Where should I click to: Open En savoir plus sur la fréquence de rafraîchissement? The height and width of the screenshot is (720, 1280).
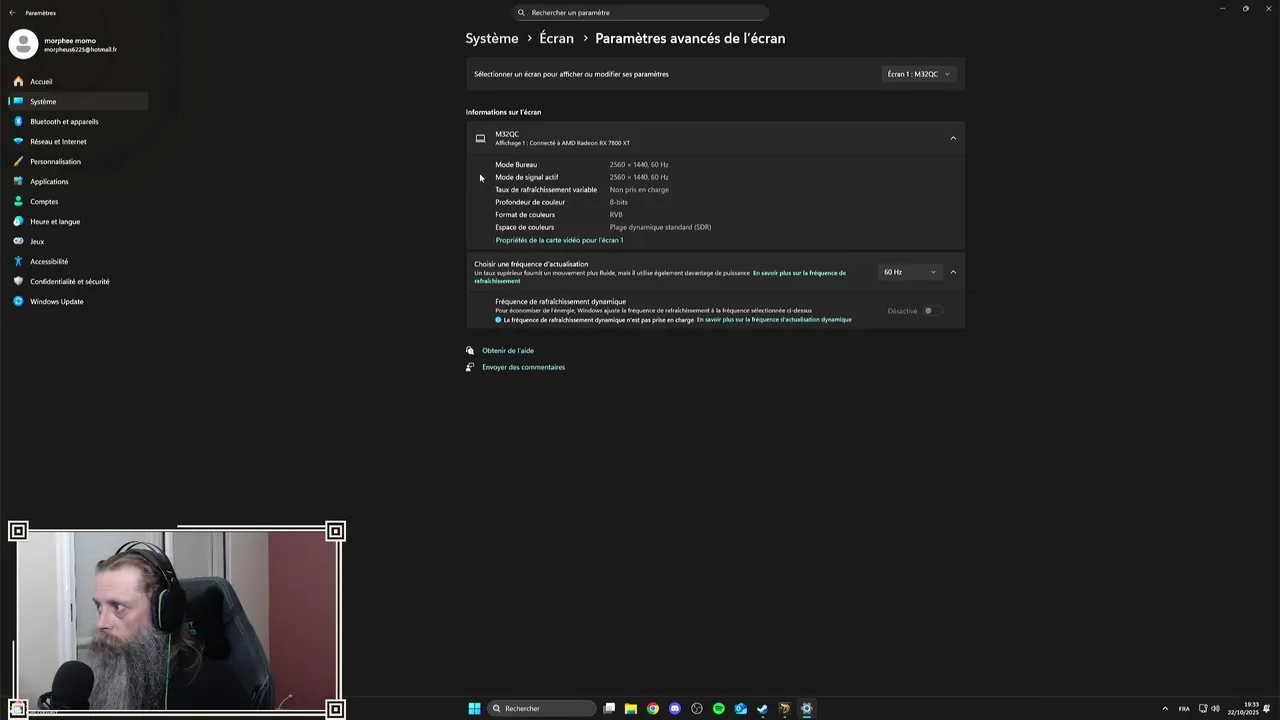(x=799, y=273)
